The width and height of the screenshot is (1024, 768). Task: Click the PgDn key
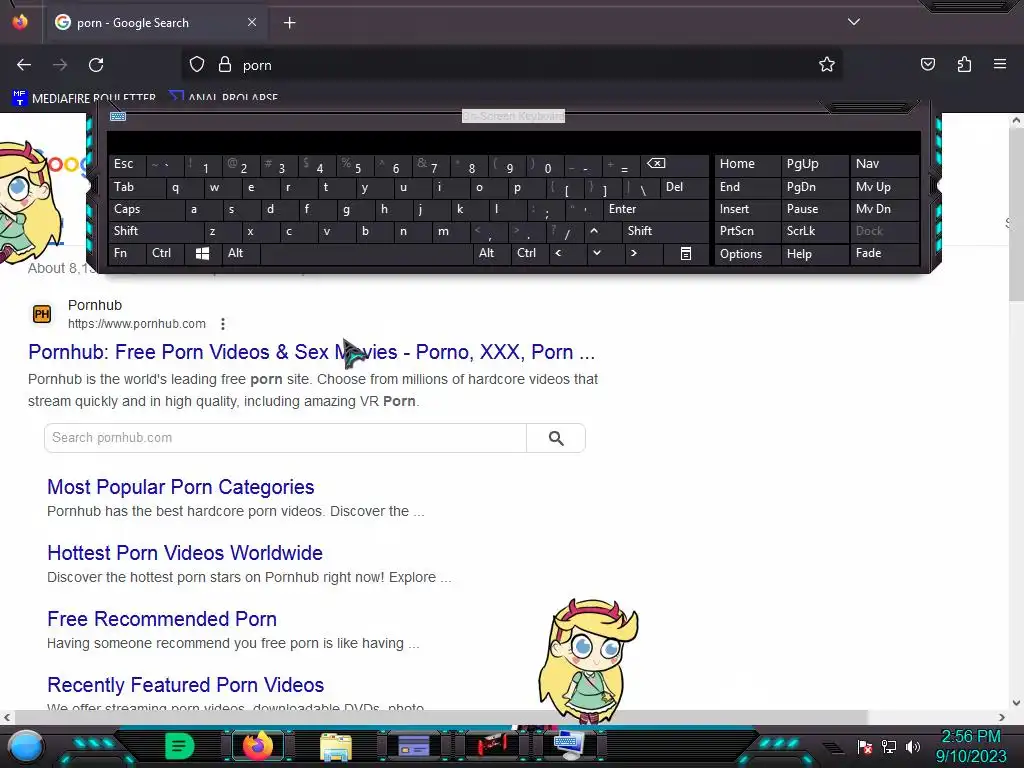[814, 187]
